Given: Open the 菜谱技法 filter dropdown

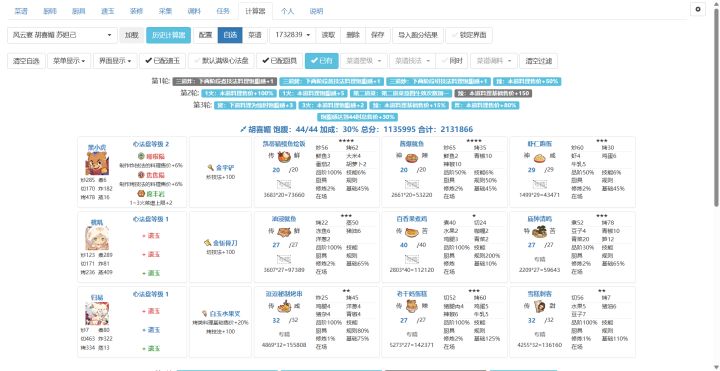Looking at the screenshot, I should point(412,61).
